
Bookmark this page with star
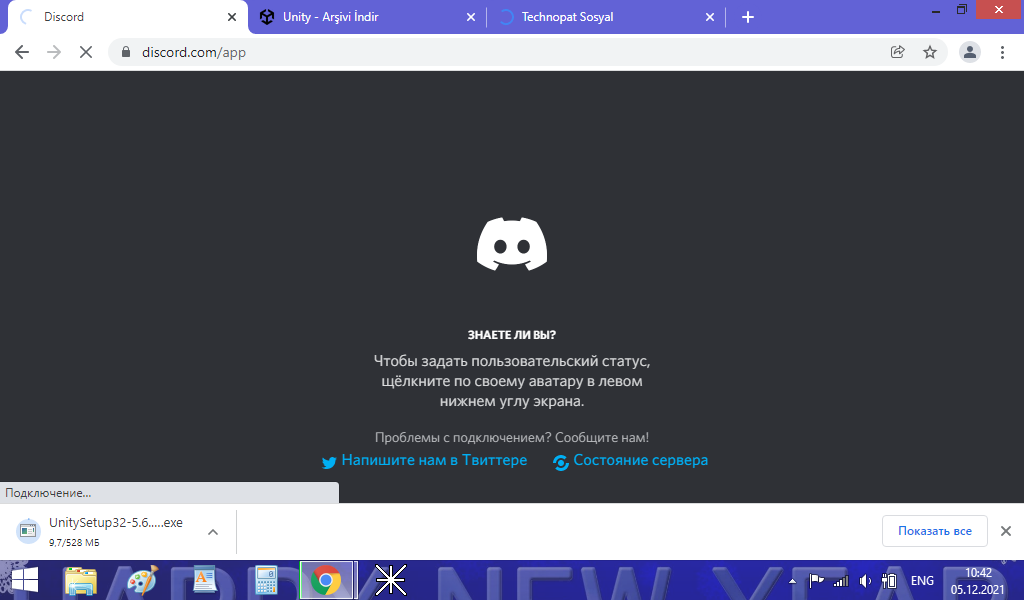click(x=930, y=52)
